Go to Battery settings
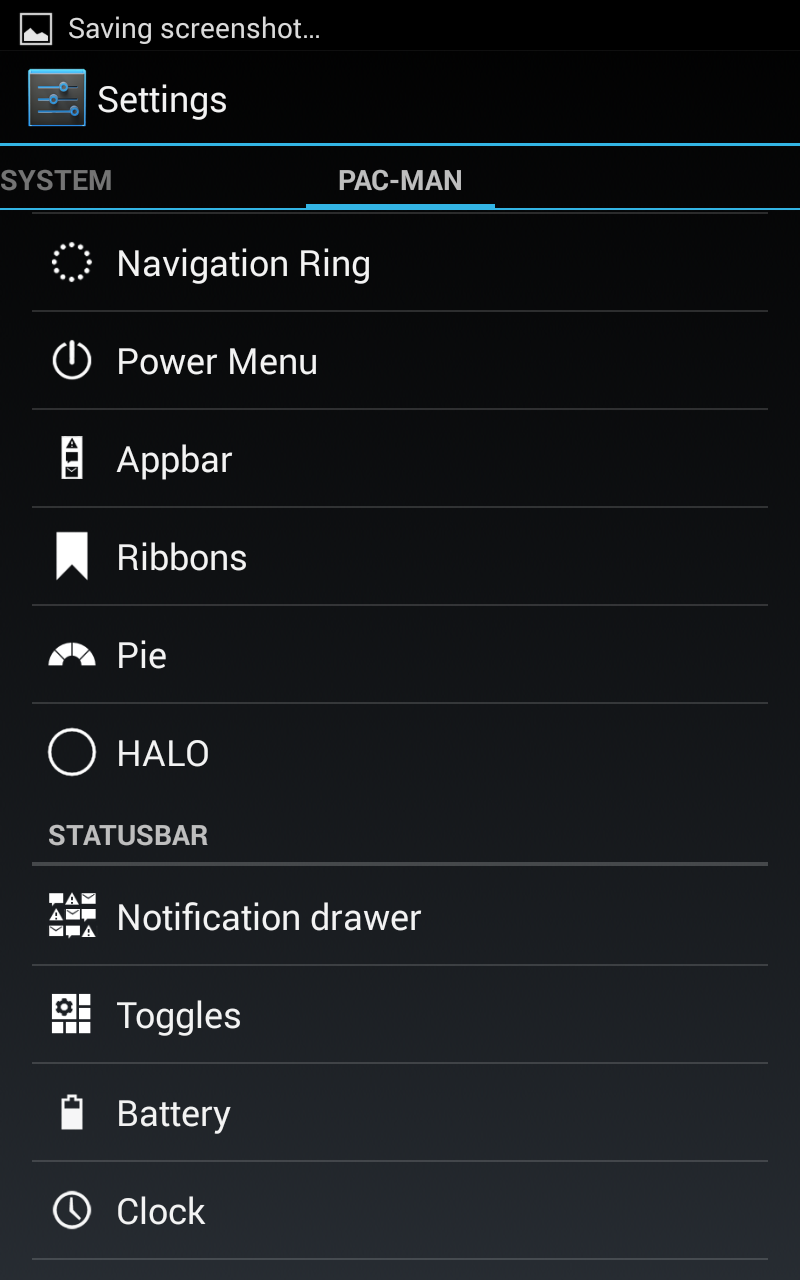Viewport: 800px width, 1280px height. [174, 1113]
